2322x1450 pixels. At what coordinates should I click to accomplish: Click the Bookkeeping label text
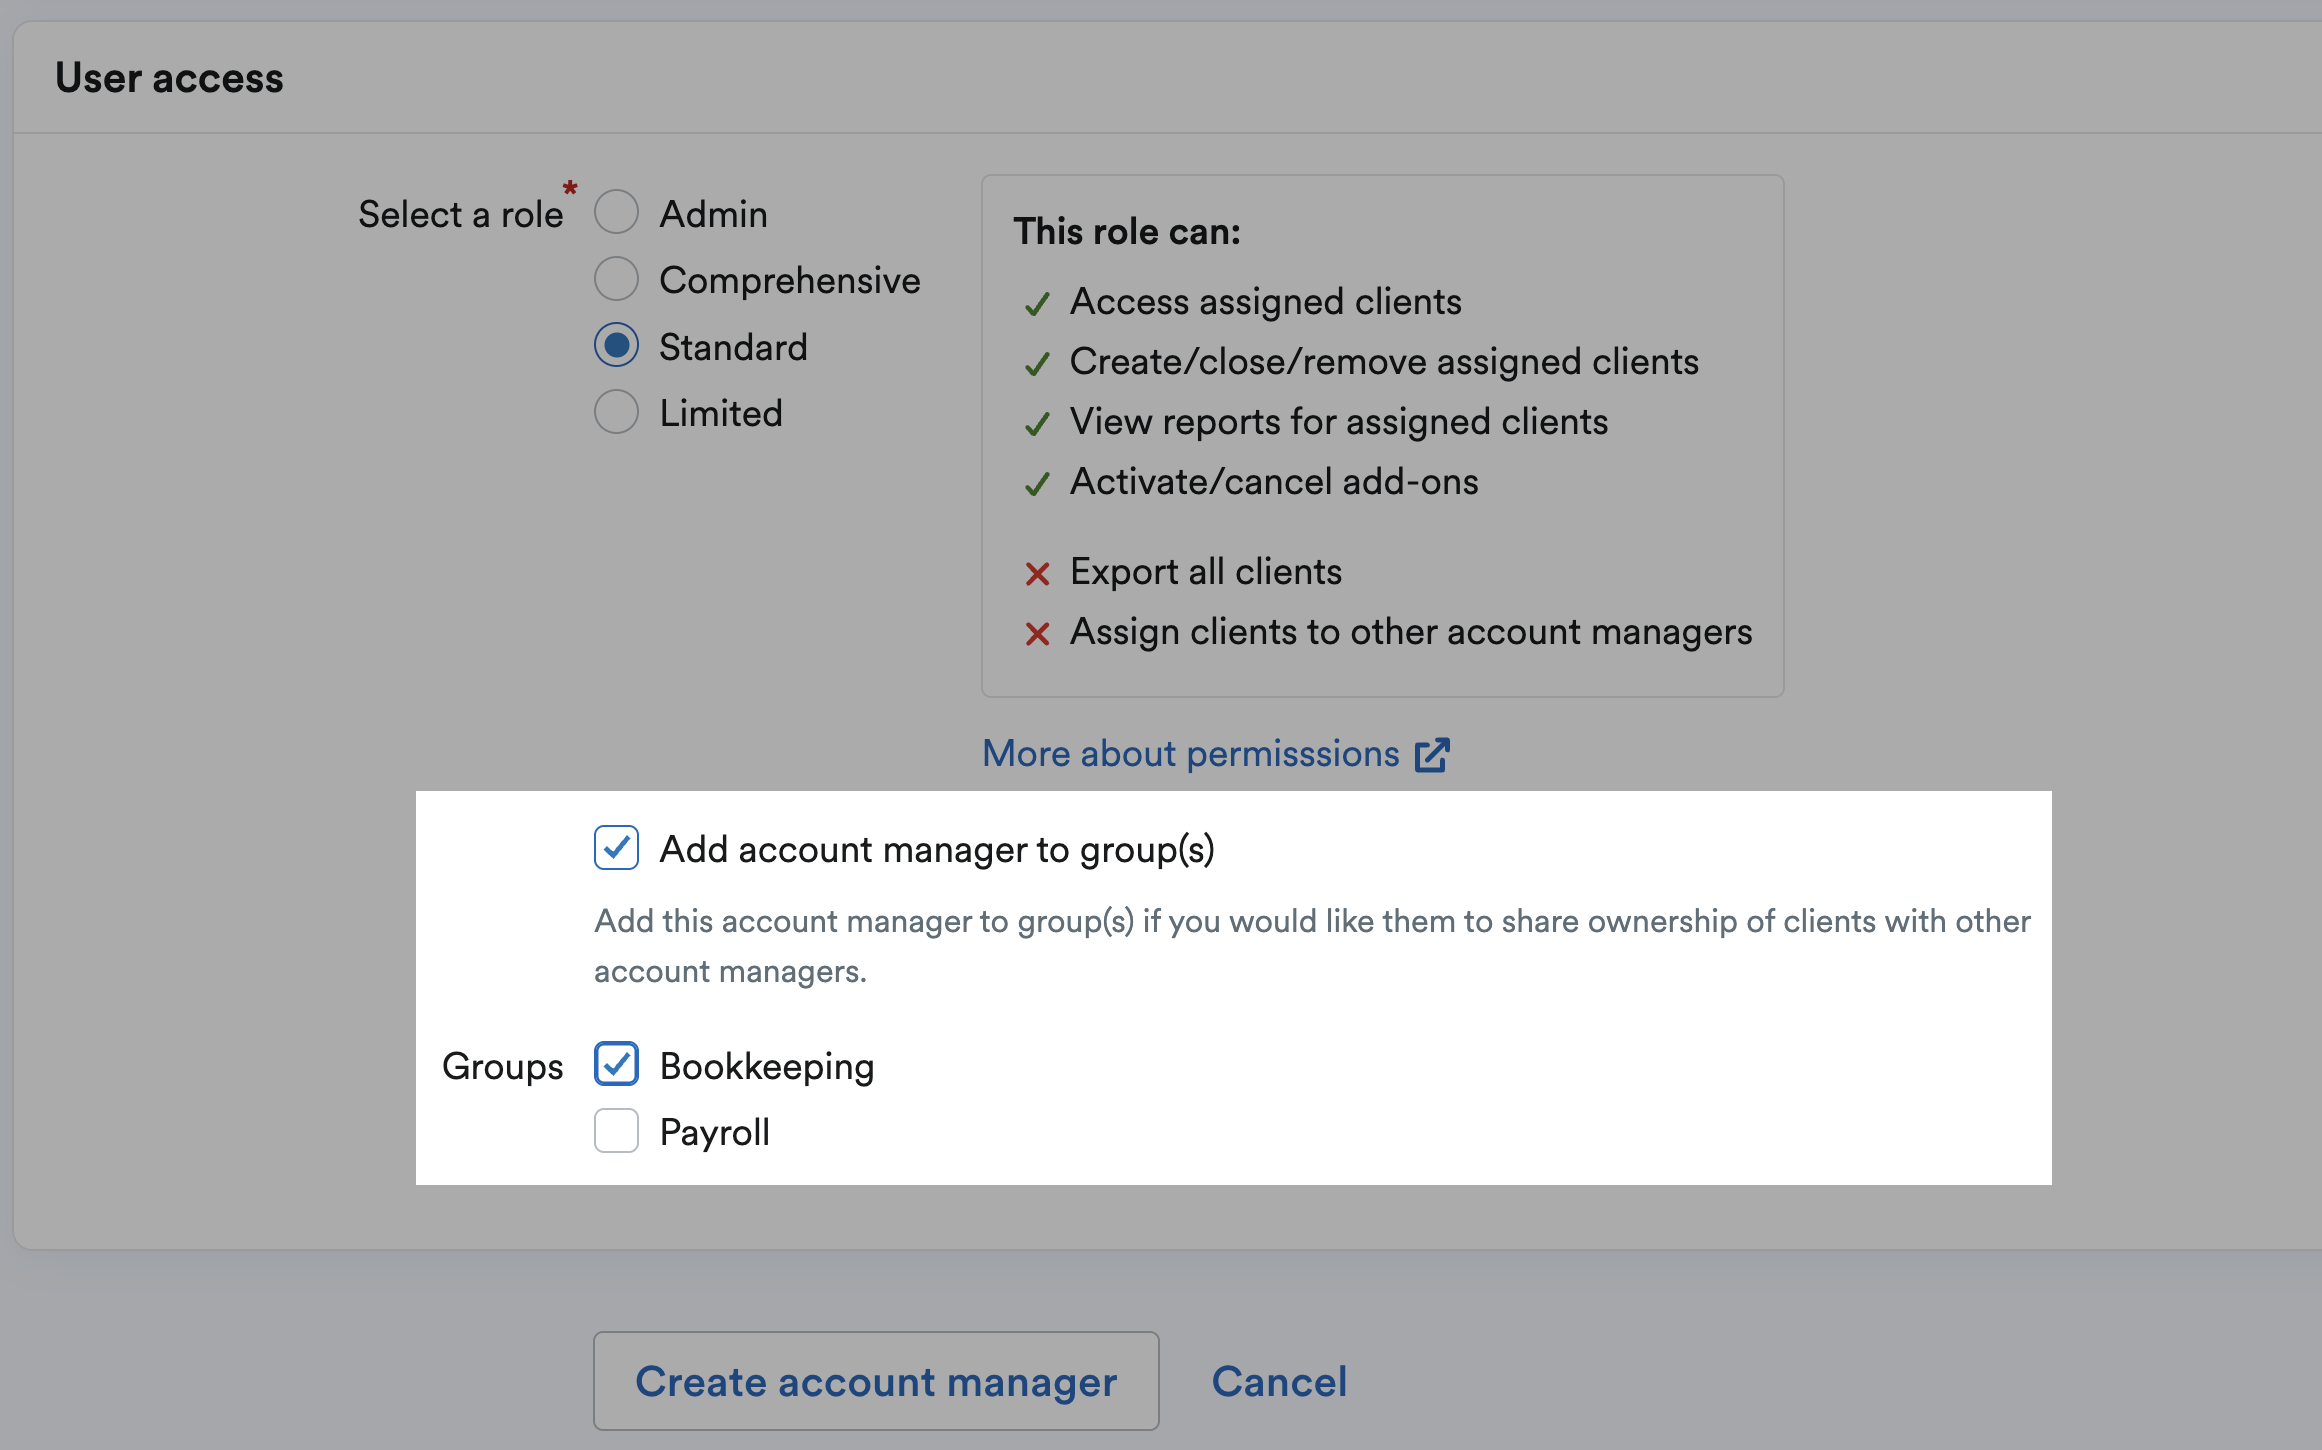tap(767, 1066)
